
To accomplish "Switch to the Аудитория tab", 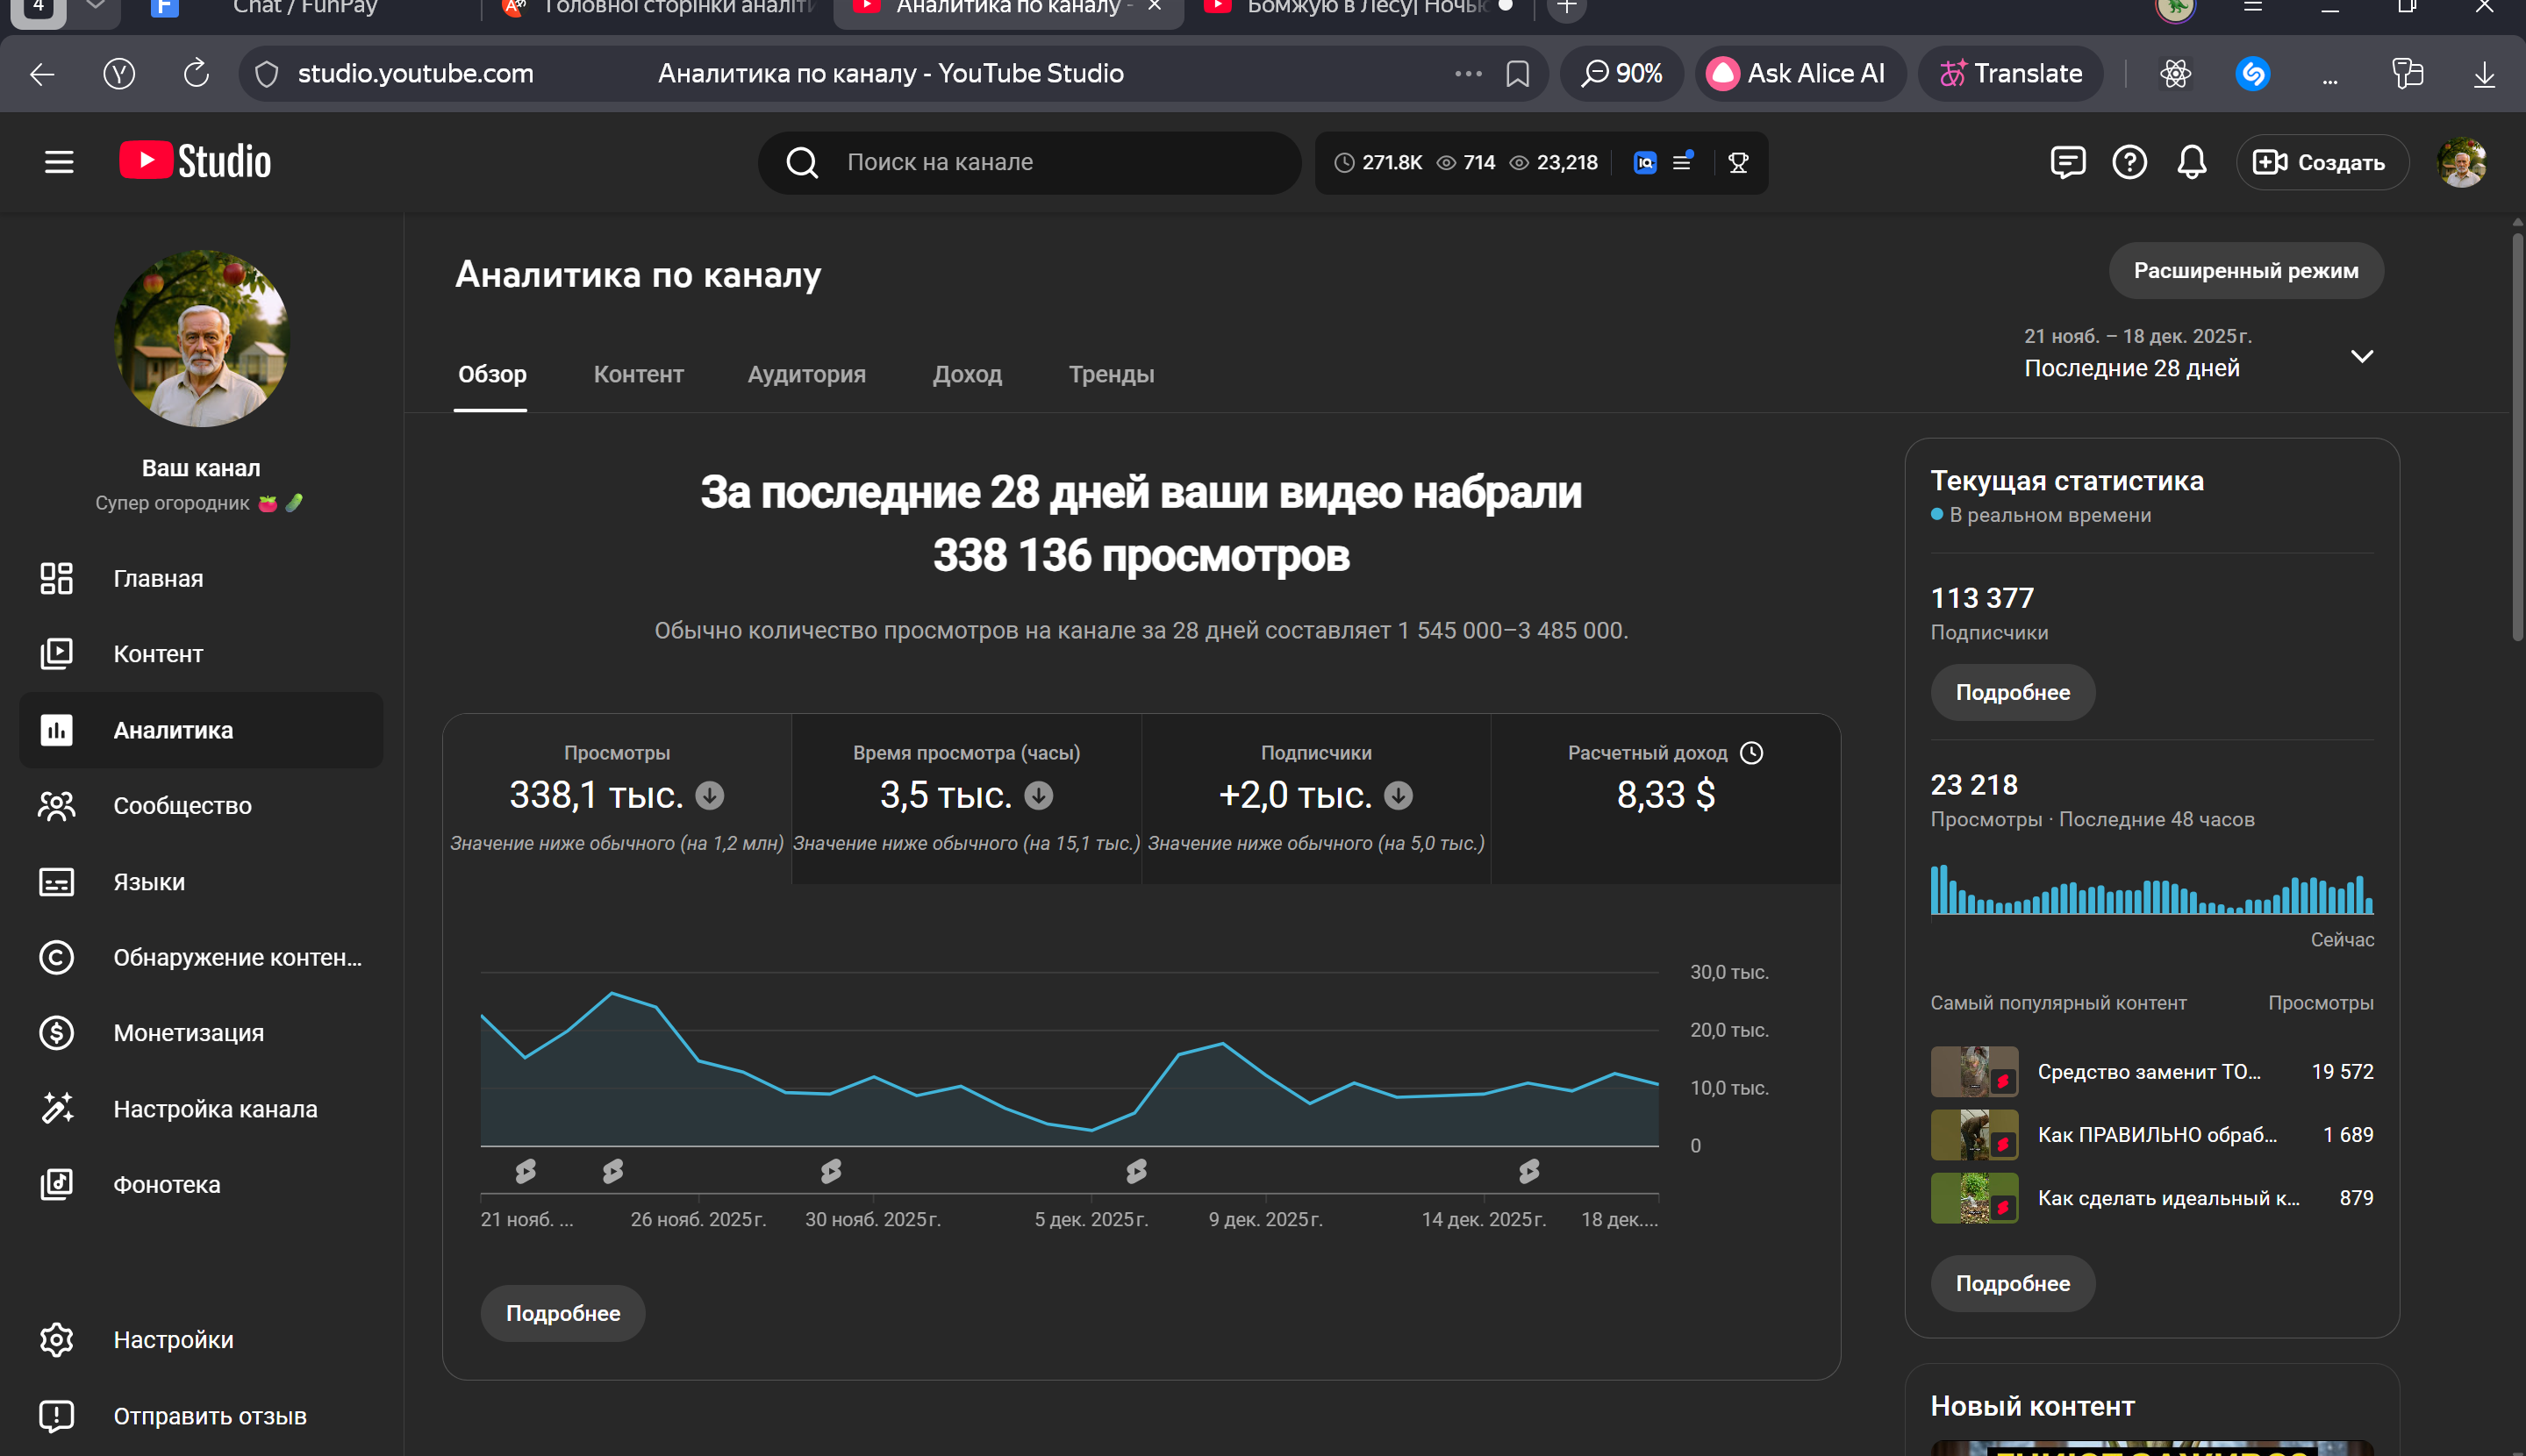I will pyautogui.click(x=806, y=374).
